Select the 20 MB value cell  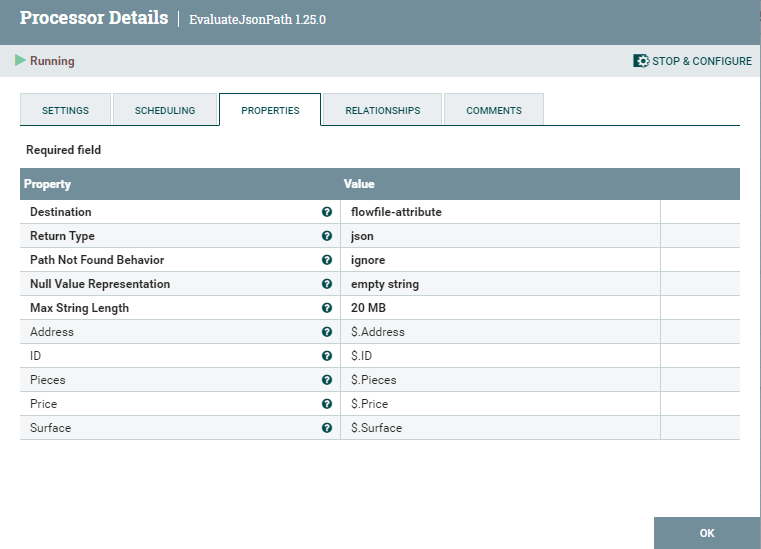[500, 308]
